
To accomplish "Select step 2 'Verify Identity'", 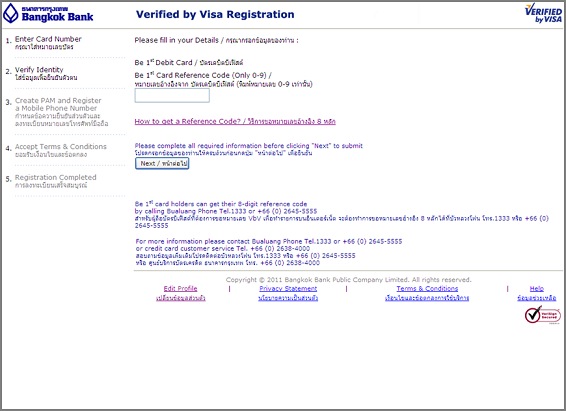I will click(x=46, y=73).
